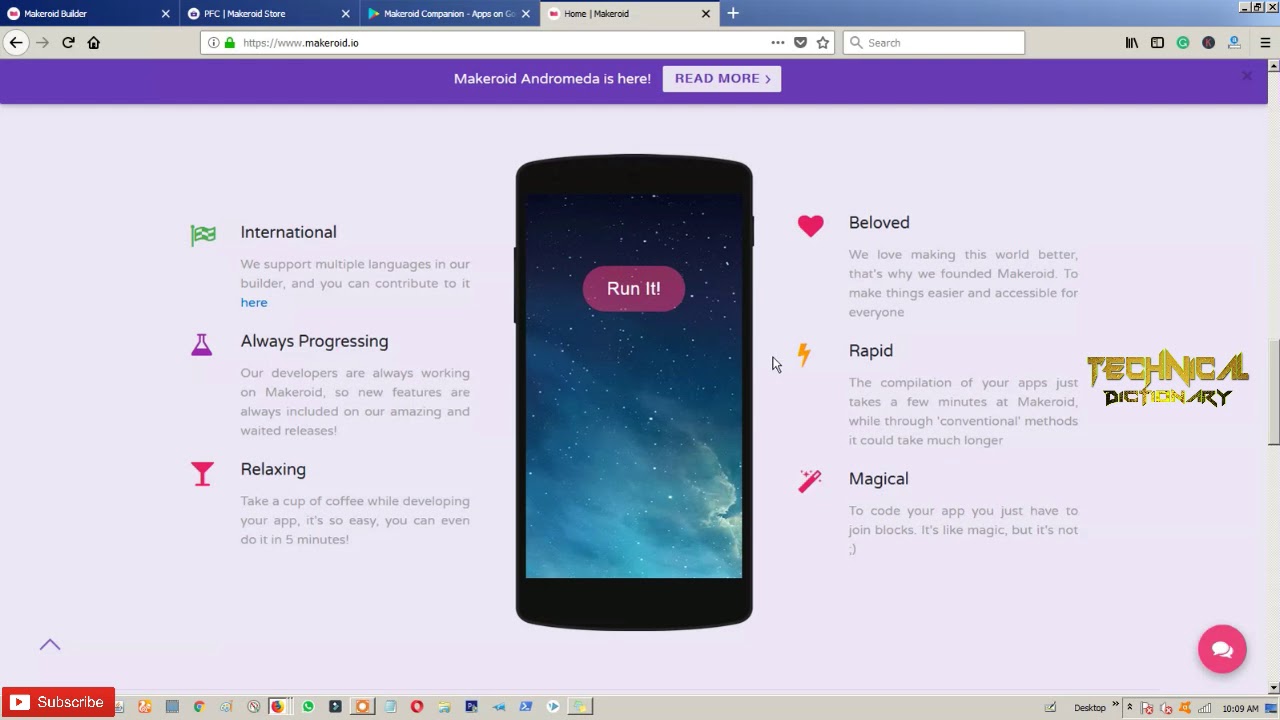Screen dimensions: 1280x720
Task: Expand the Desktop toolbar double chevron
Action: (1115, 704)
